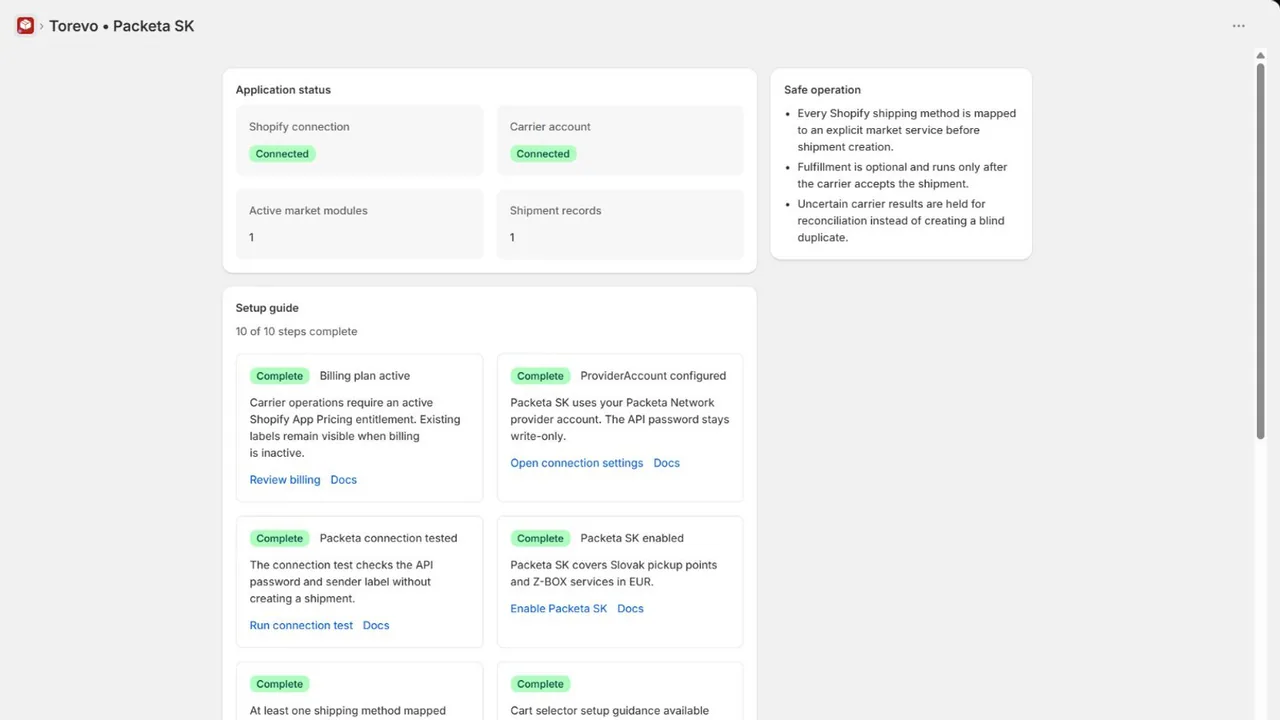Click Complete badge above shipping method mapped
Image resolution: width=1280 pixels, height=720 pixels.
pyautogui.click(x=279, y=684)
